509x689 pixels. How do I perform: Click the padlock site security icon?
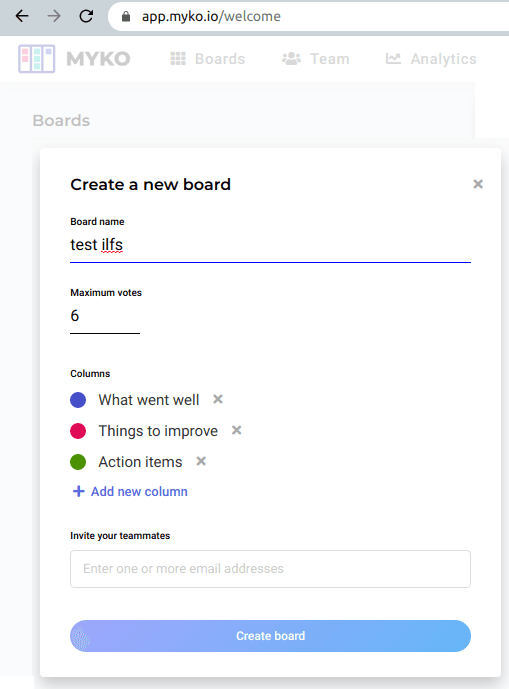click(126, 17)
